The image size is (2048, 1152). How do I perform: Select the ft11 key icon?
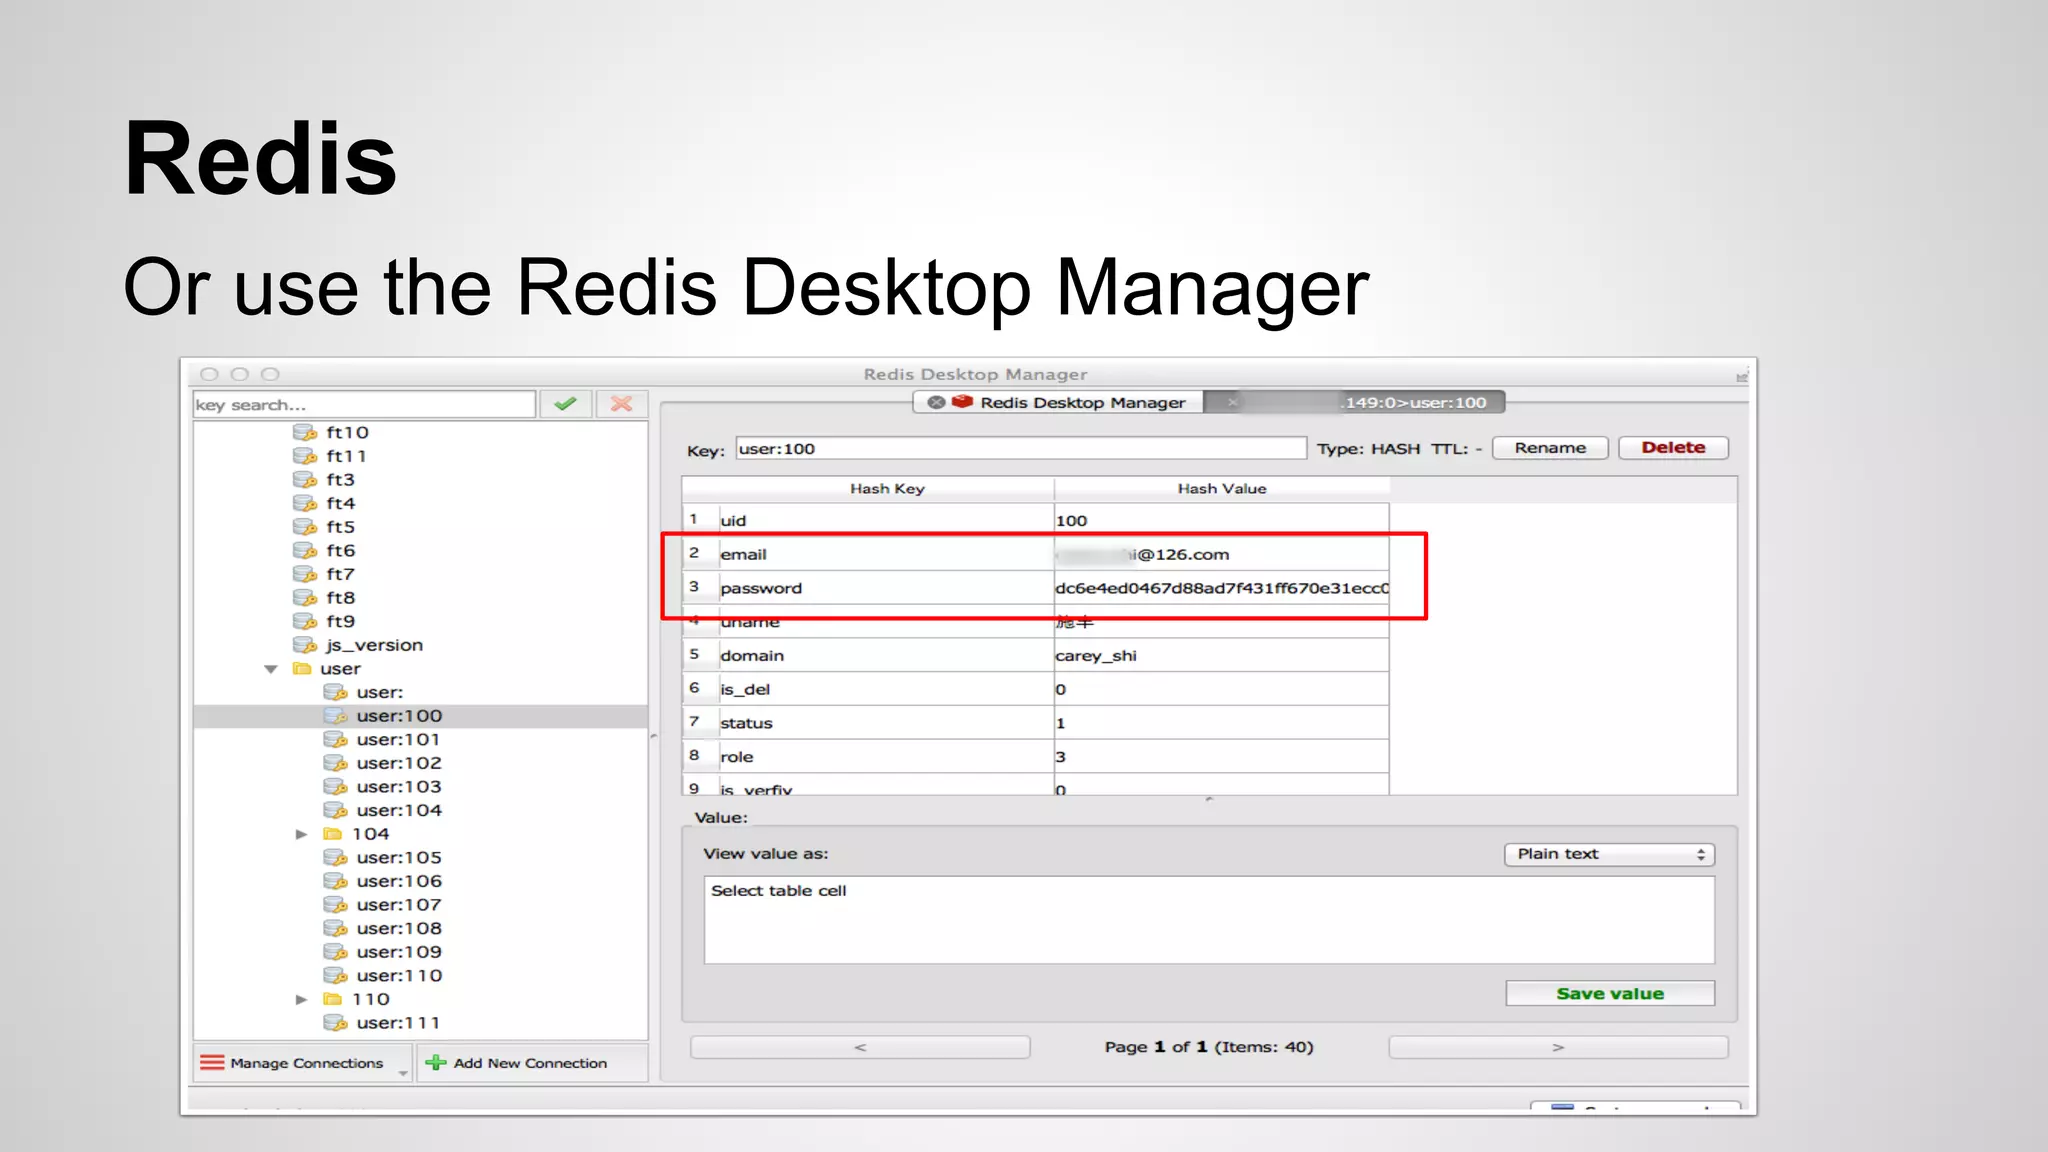pos(304,456)
